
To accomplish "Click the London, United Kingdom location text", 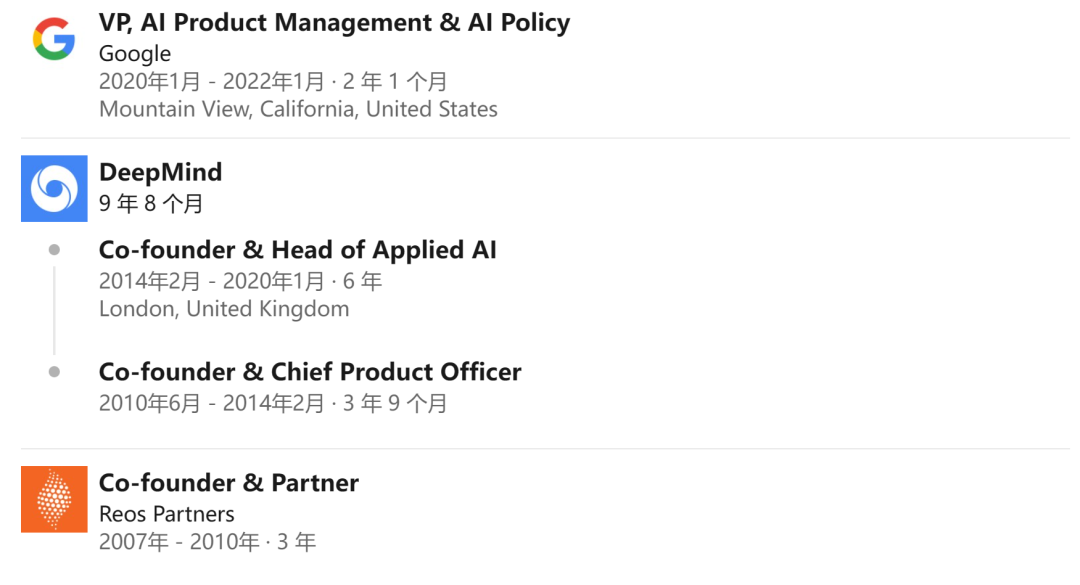I will [x=224, y=309].
